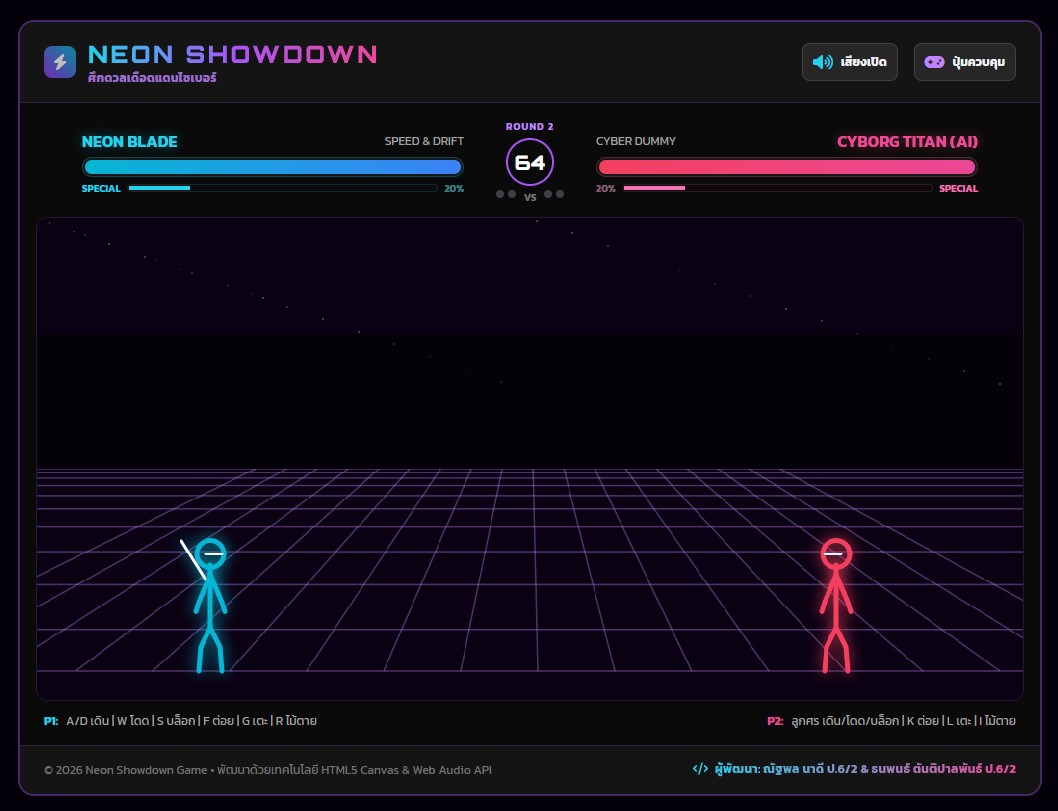The image size is (1058, 811).
Task: Click the round timer circle showing 64
Action: click(x=530, y=162)
